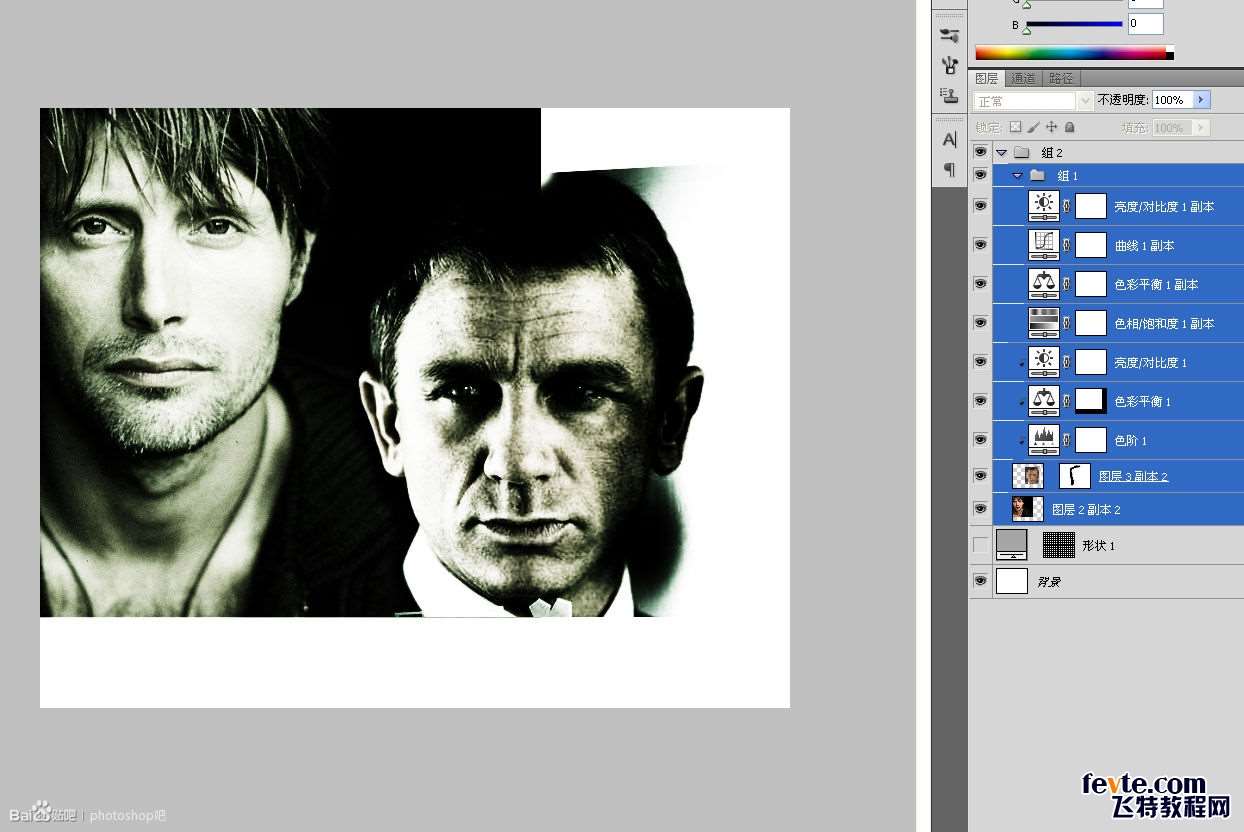Open the 不透明度 opacity slider arrow
This screenshot has width=1244, height=832.
pyautogui.click(x=1201, y=100)
